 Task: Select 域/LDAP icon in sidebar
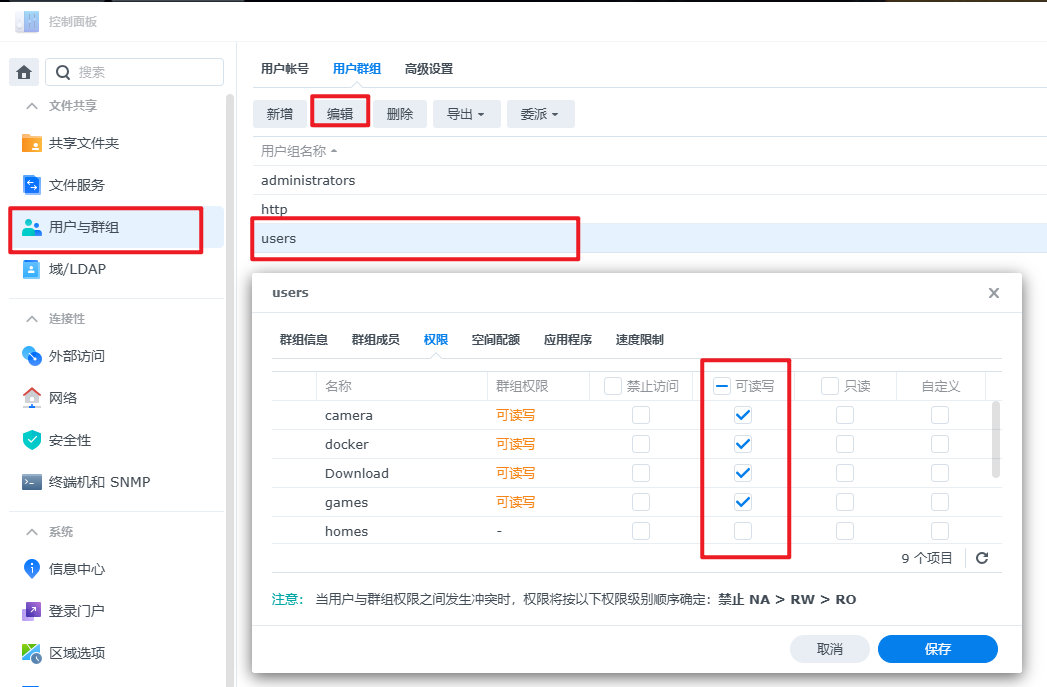point(32,269)
